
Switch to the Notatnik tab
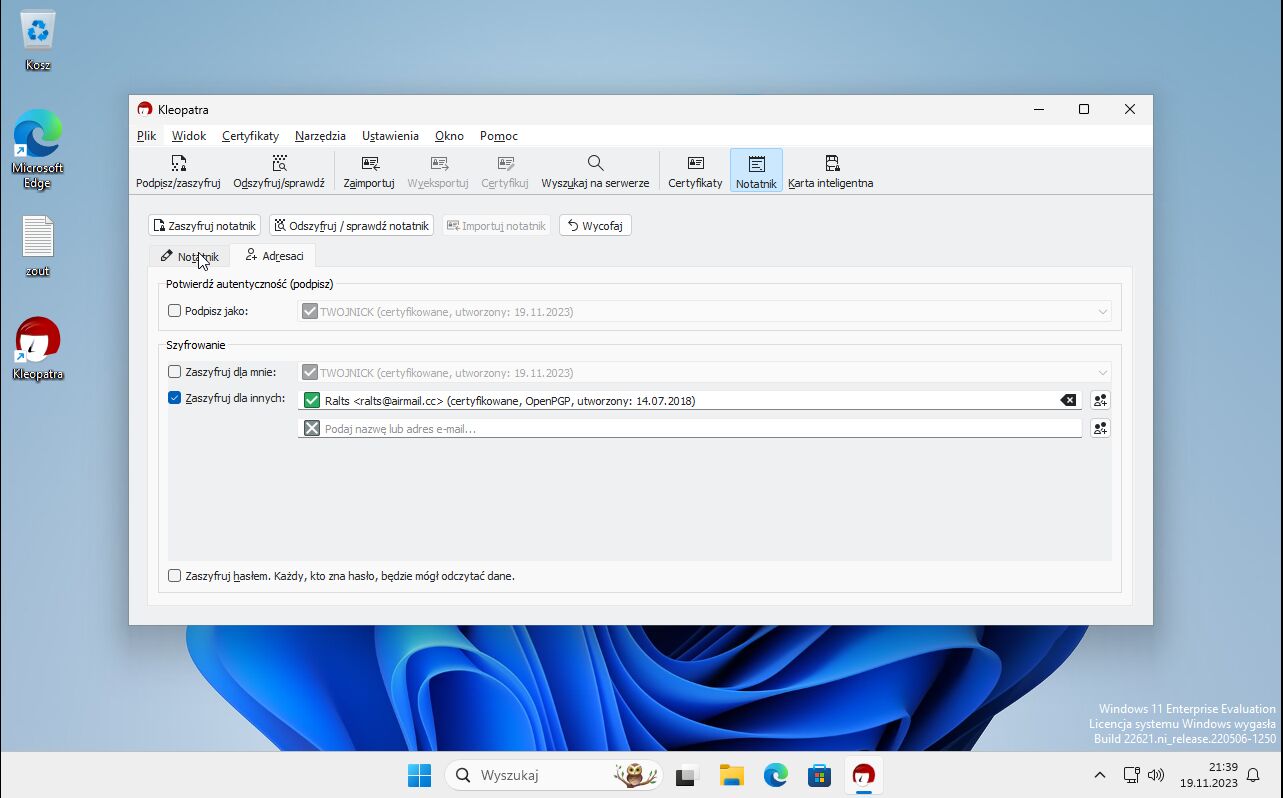point(190,256)
